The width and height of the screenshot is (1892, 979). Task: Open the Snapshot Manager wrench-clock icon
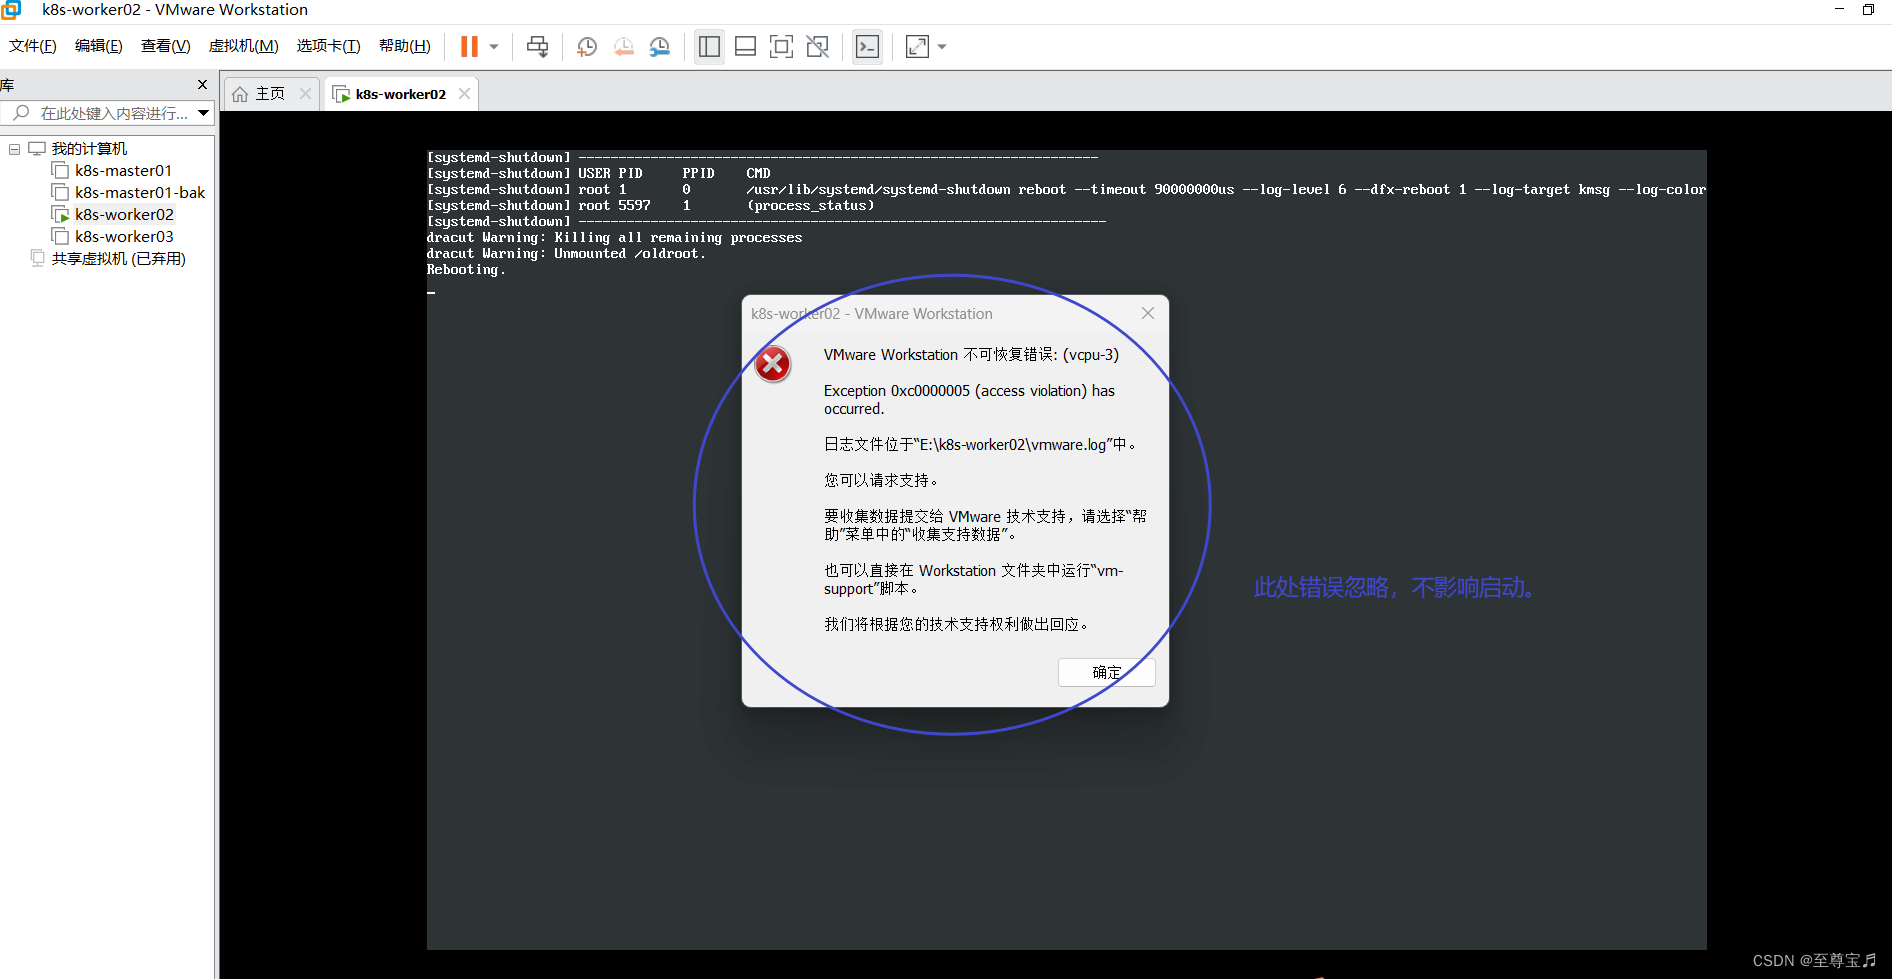[659, 47]
